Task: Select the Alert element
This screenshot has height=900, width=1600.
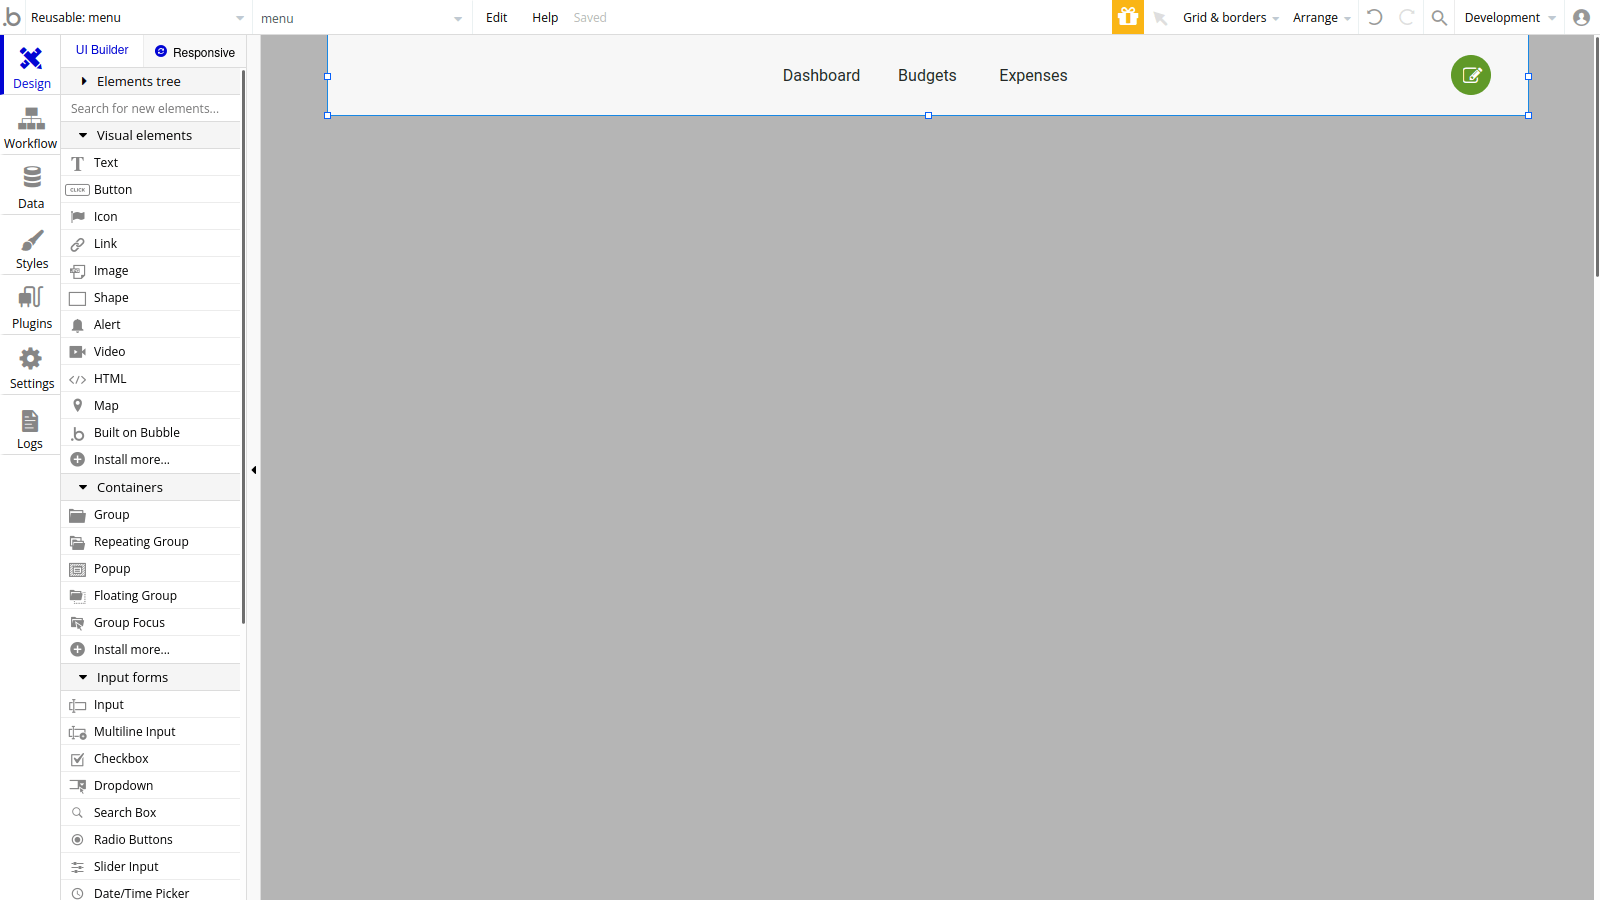Action: pyautogui.click(x=151, y=324)
